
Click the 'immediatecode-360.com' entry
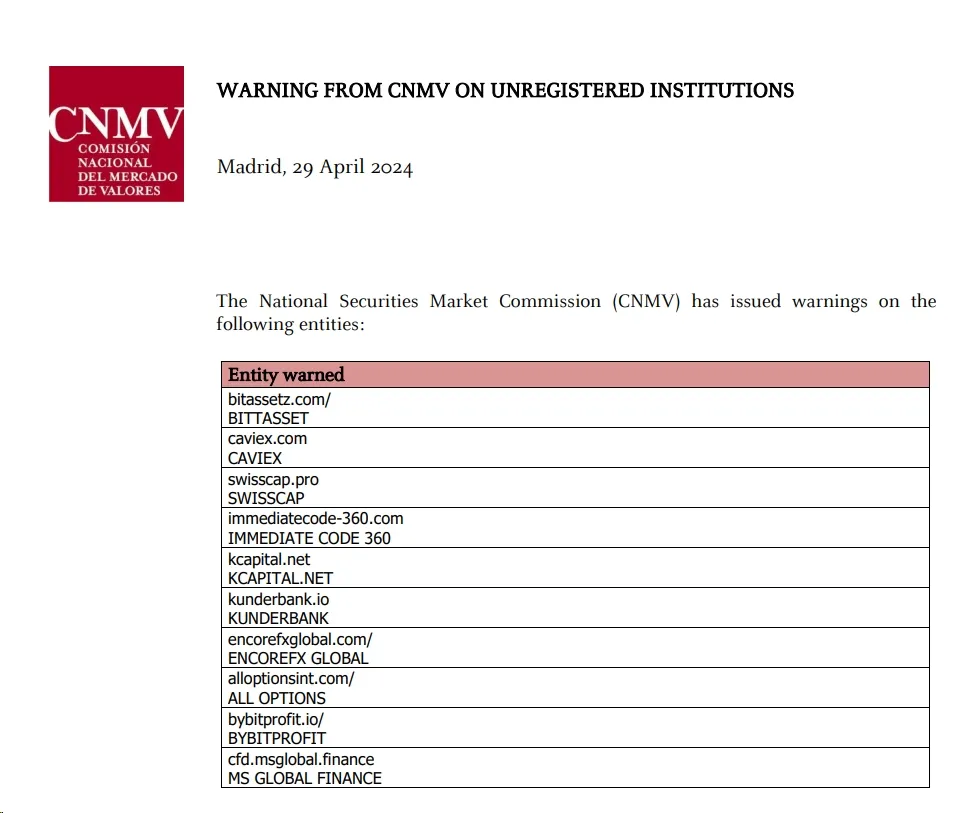[316, 518]
